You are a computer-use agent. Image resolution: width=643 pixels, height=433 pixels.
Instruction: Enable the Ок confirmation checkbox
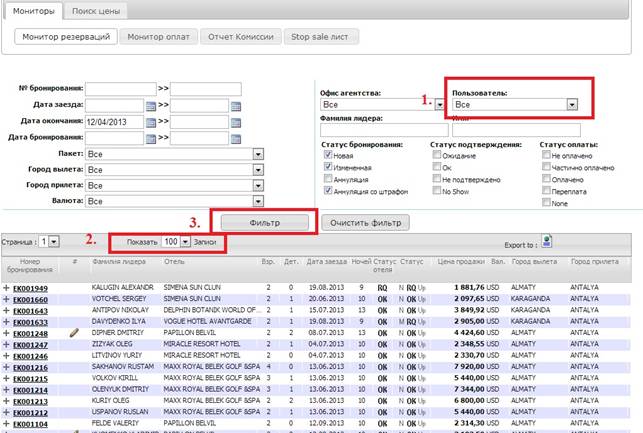(x=437, y=166)
